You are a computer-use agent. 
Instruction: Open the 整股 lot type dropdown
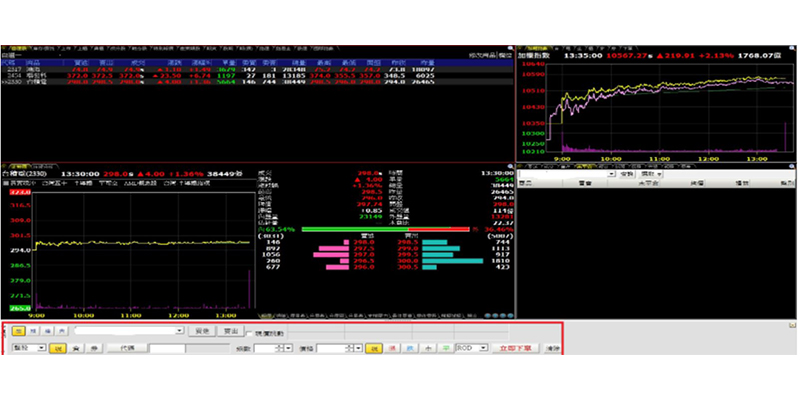tap(42, 348)
